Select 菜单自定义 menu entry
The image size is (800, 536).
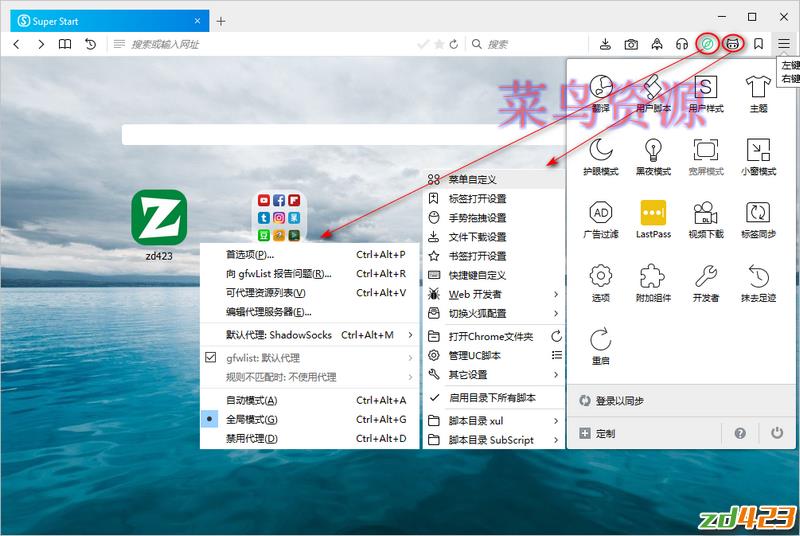click(x=493, y=180)
